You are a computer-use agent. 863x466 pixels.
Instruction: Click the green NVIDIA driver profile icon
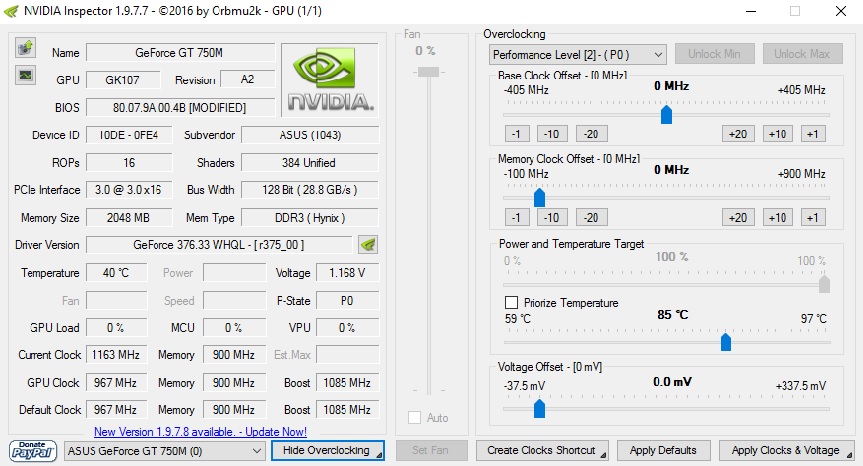pos(368,244)
